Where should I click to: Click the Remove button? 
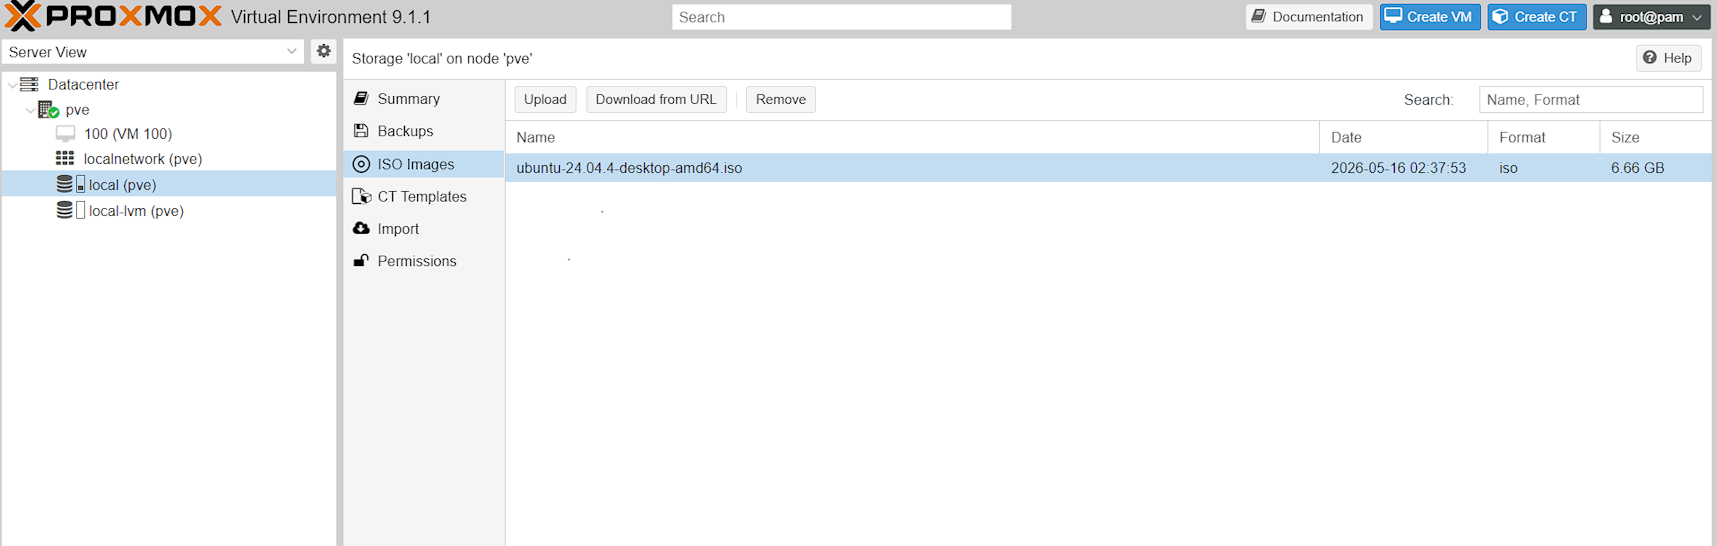[x=781, y=99]
